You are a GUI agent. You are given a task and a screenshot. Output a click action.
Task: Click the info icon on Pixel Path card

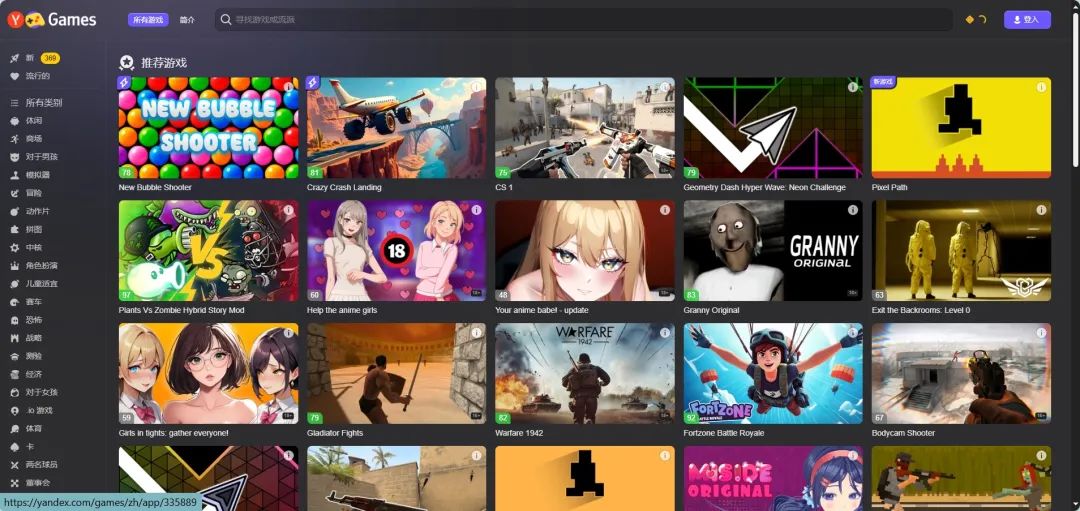[1041, 87]
